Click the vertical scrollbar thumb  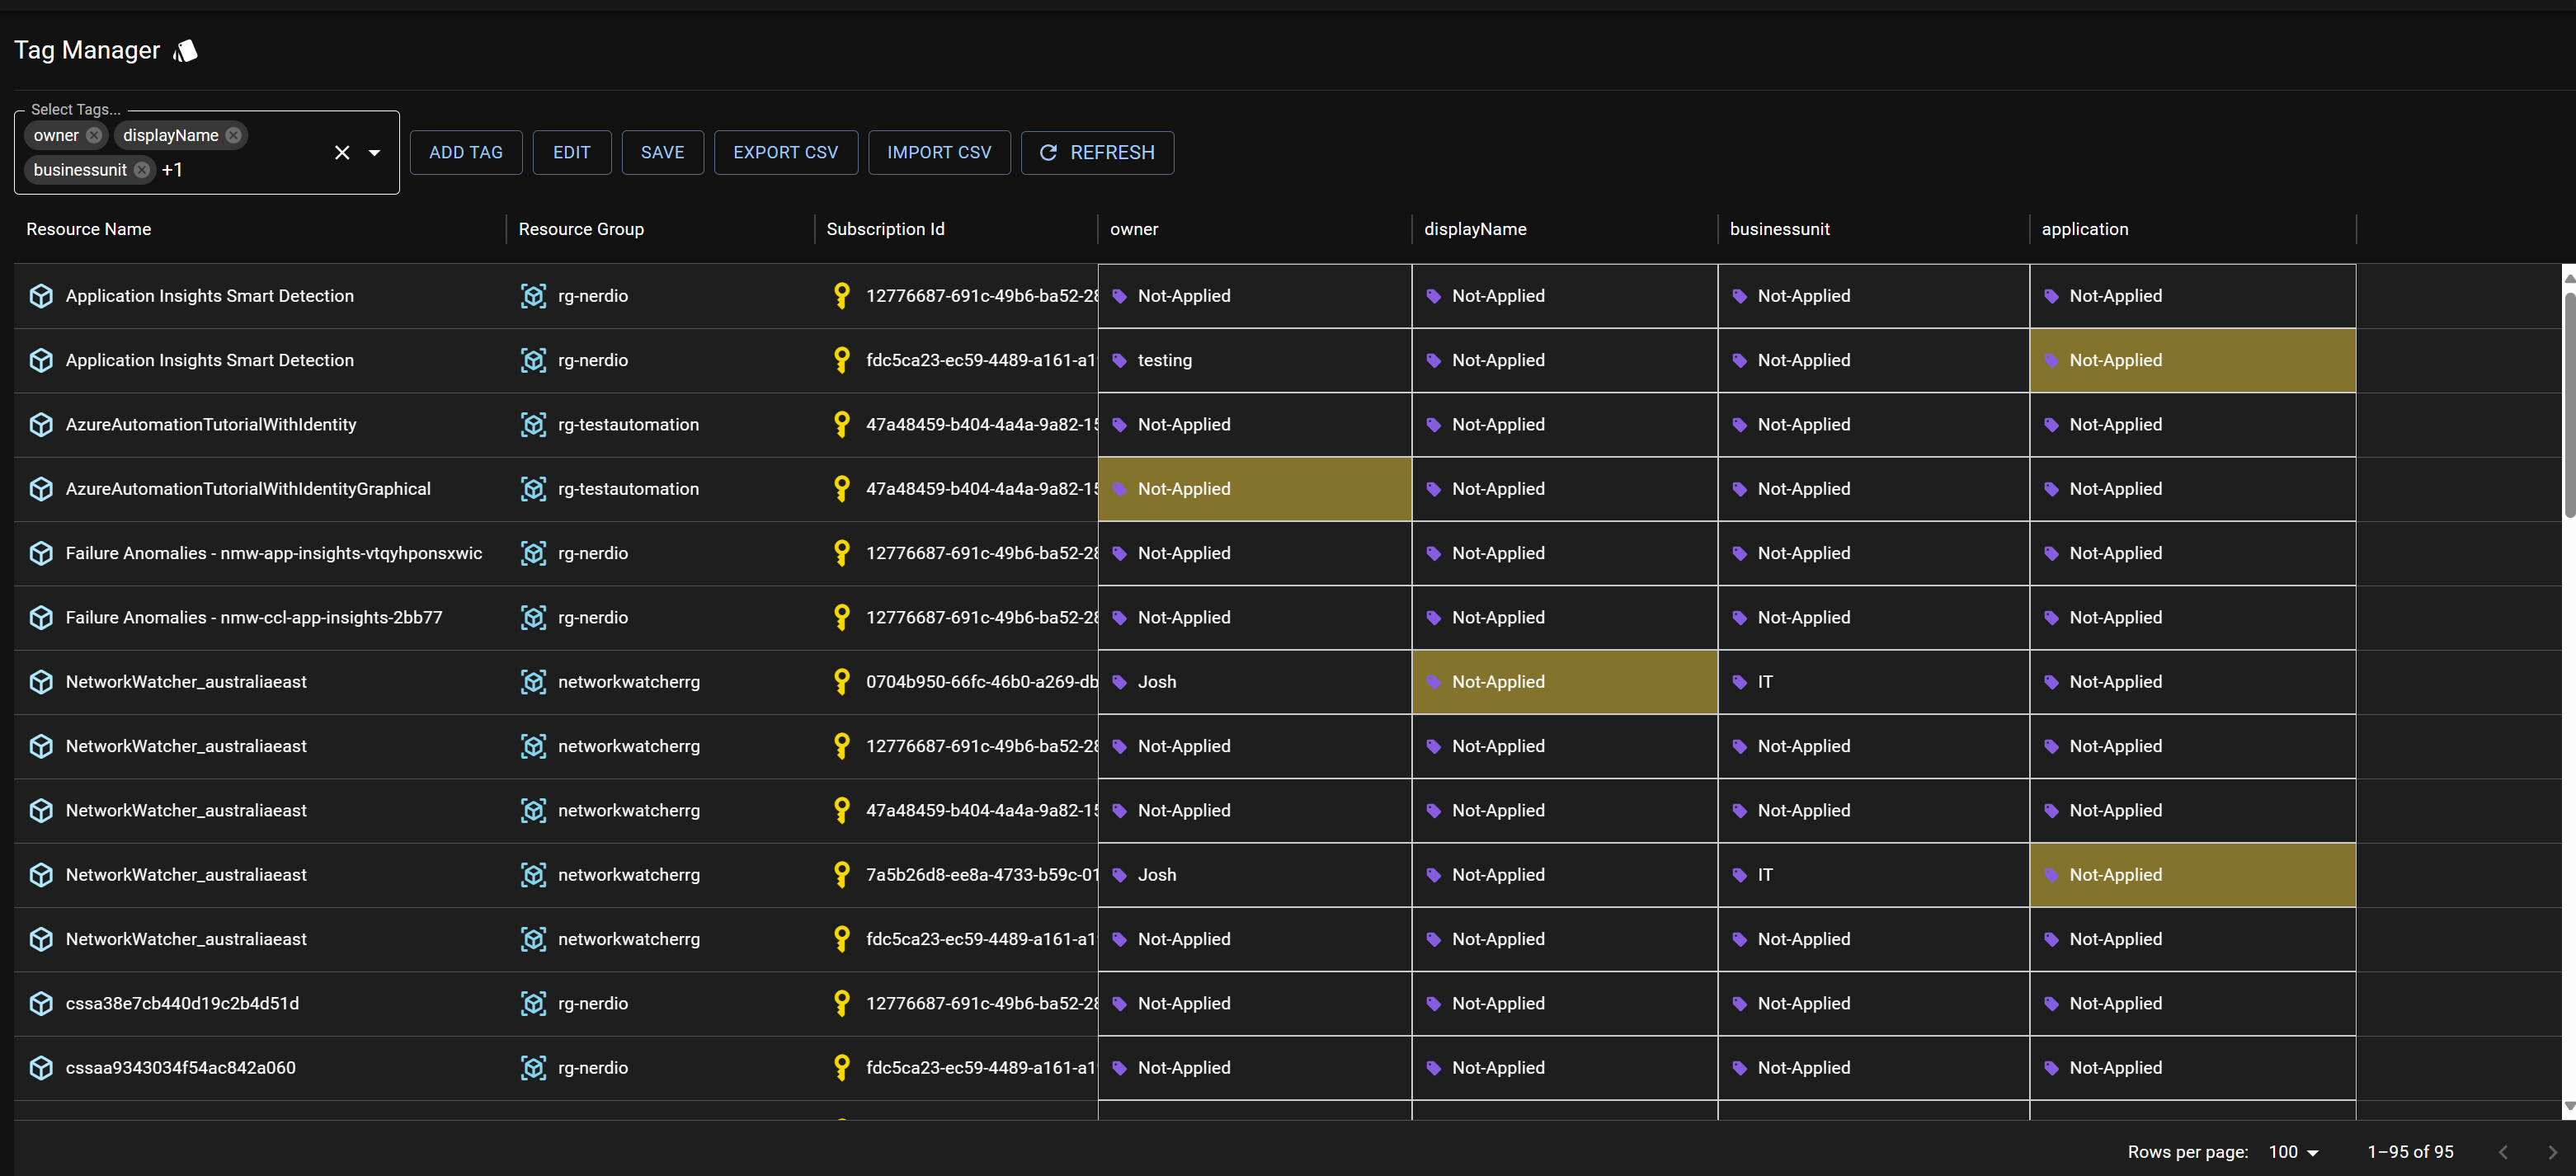coord(2569,404)
